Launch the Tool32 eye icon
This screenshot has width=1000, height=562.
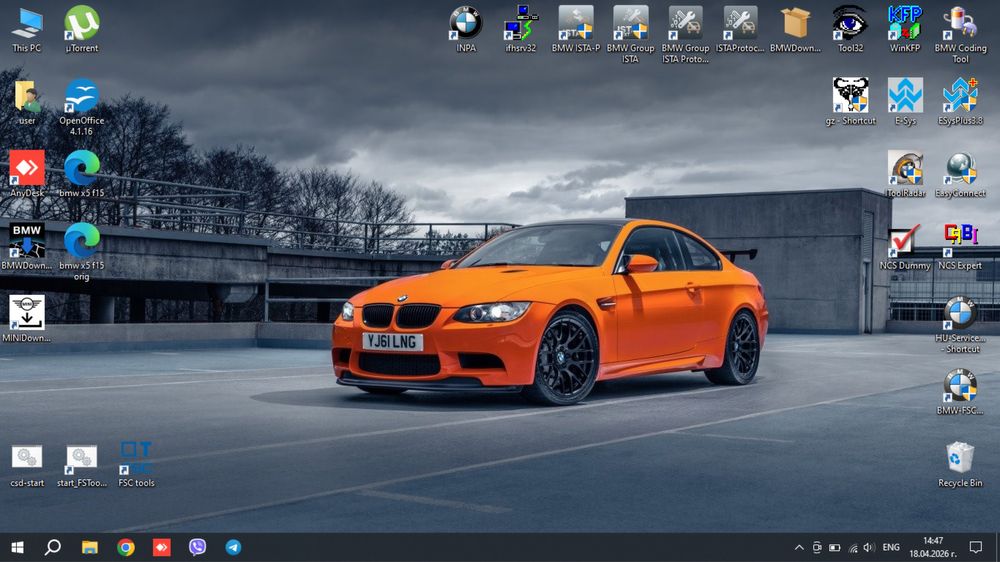[x=849, y=29]
